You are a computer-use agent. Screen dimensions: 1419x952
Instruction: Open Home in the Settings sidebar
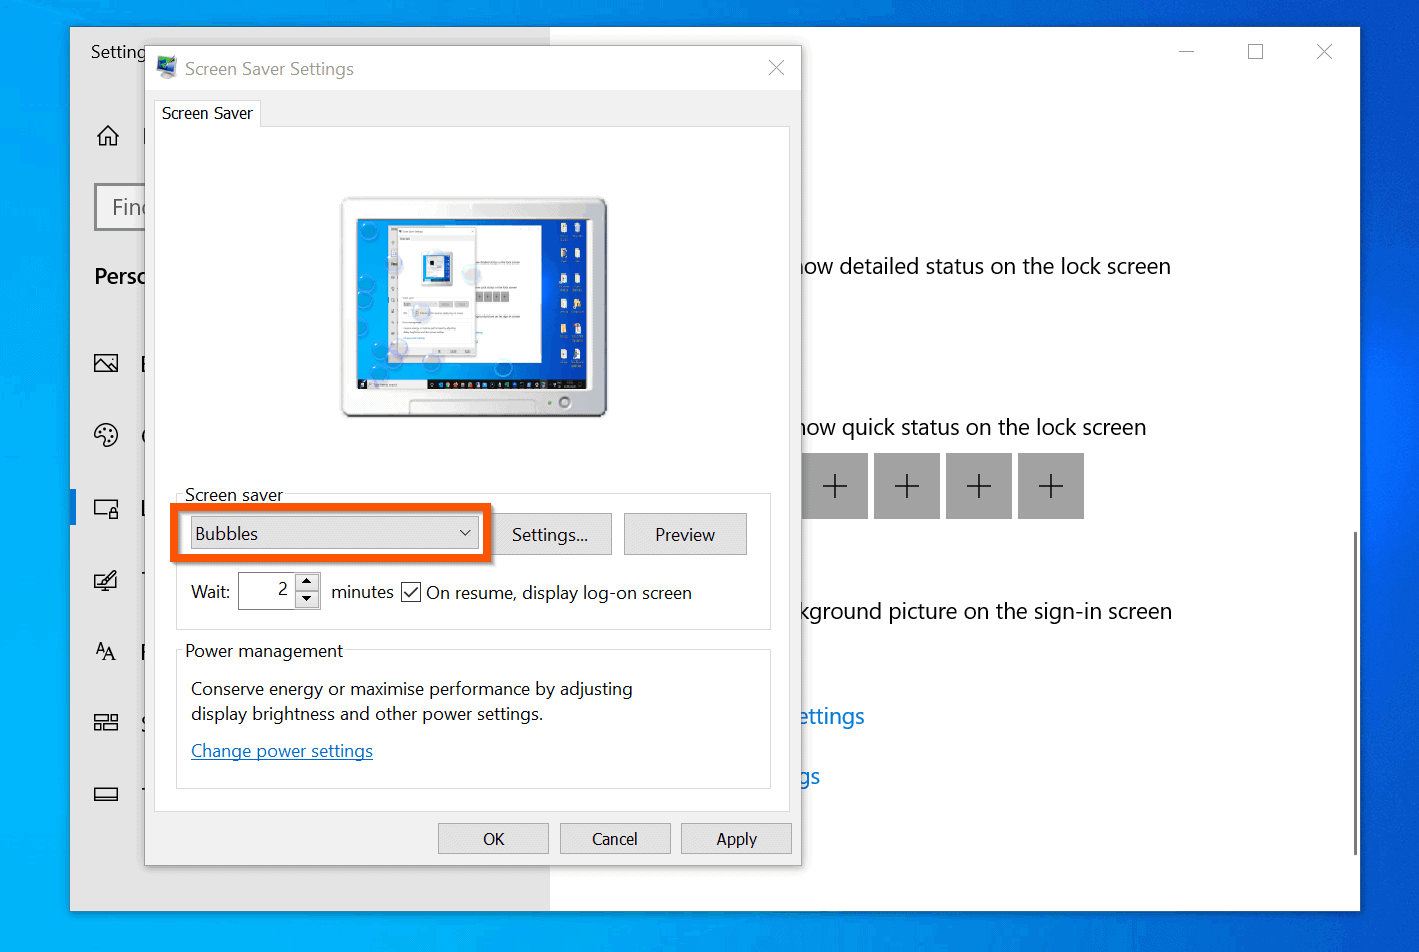coord(107,135)
